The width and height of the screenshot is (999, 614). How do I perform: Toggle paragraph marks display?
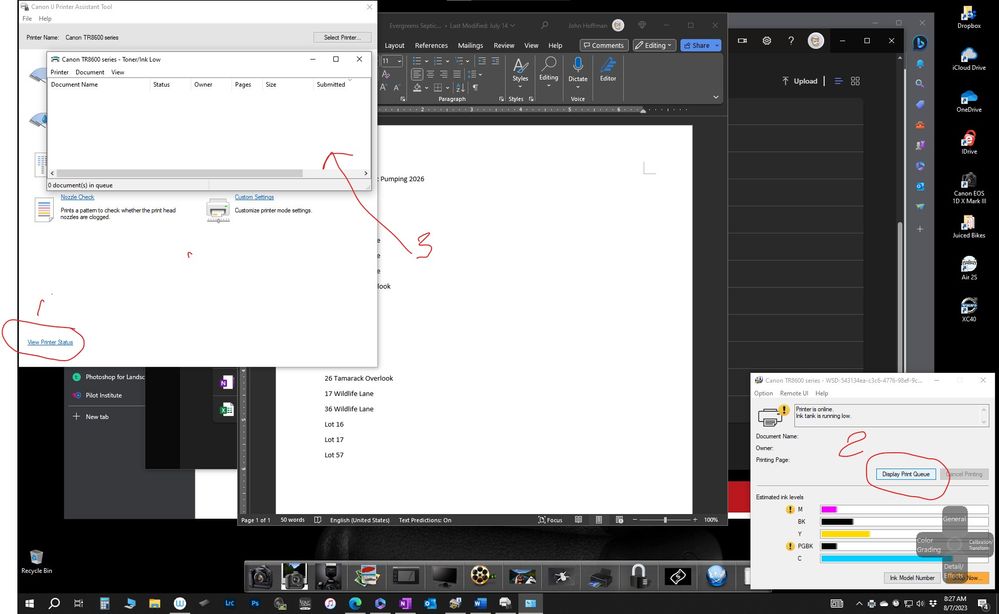pos(475,86)
